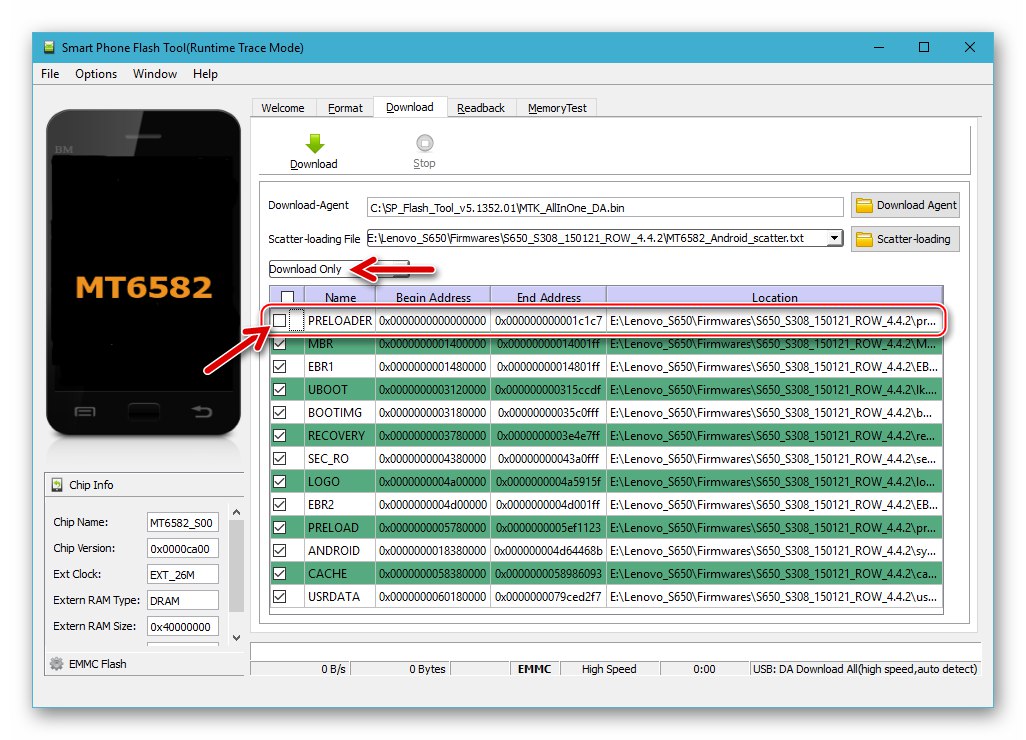Click the green Download arrow icon

point(314,142)
